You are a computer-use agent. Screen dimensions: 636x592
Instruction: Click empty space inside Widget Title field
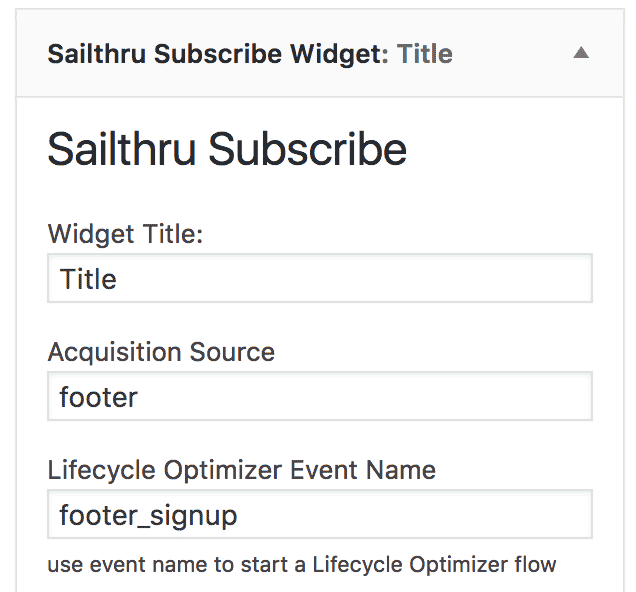tap(400, 278)
